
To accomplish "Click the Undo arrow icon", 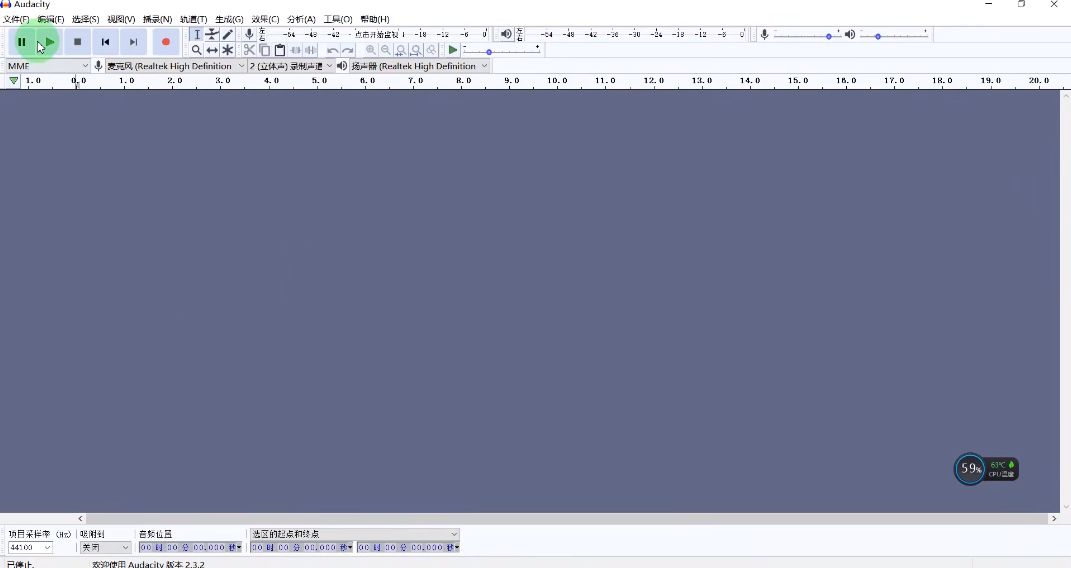I will pos(332,50).
